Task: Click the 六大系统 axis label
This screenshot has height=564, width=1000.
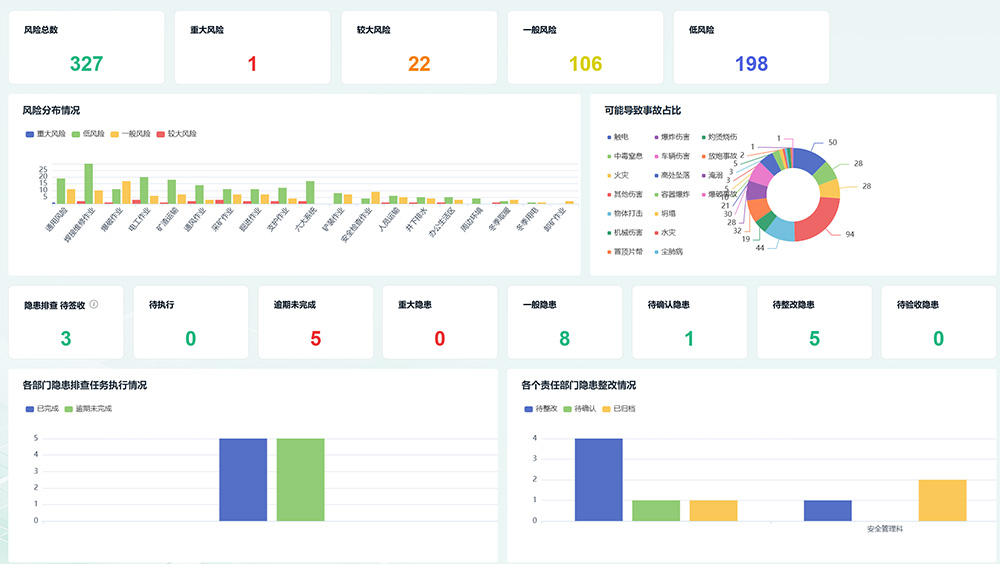Action: [306, 218]
